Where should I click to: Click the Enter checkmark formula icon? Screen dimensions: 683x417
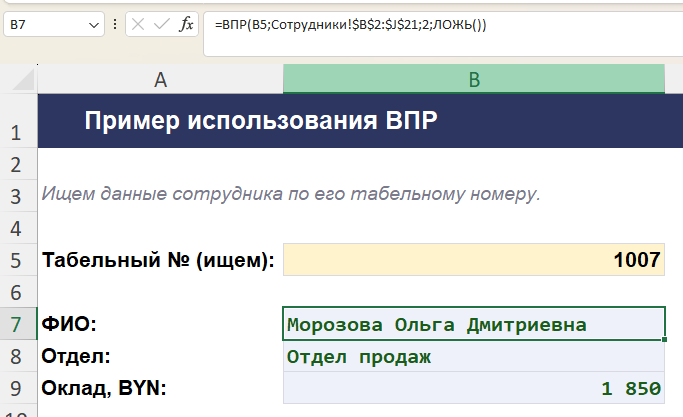pyautogui.click(x=162, y=24)
